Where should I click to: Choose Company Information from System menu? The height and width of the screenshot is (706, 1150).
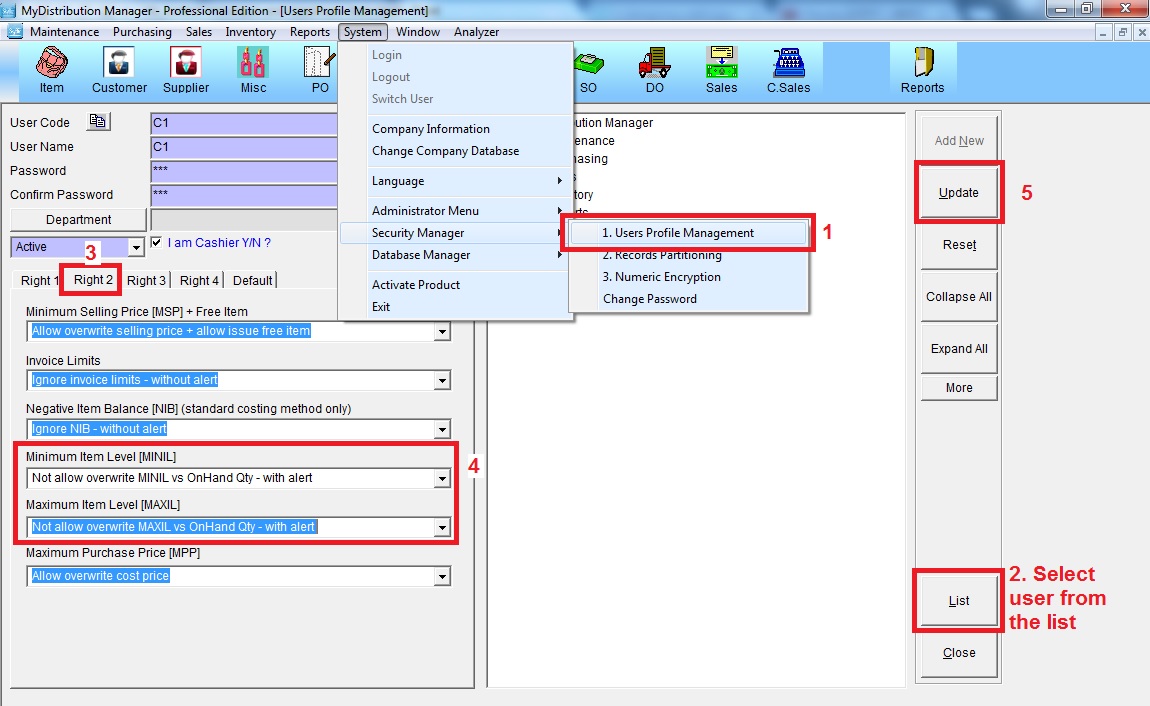pos(430,129)
